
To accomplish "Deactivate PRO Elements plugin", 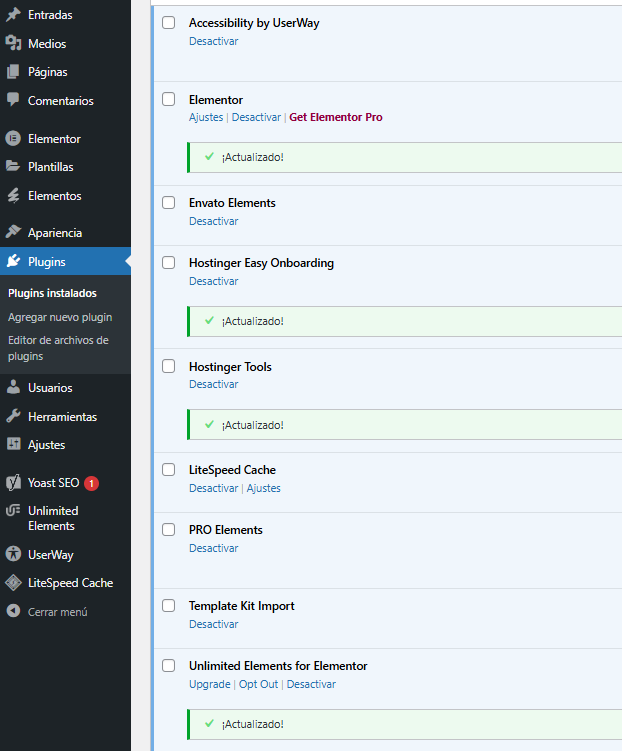I will pos(214,548).
